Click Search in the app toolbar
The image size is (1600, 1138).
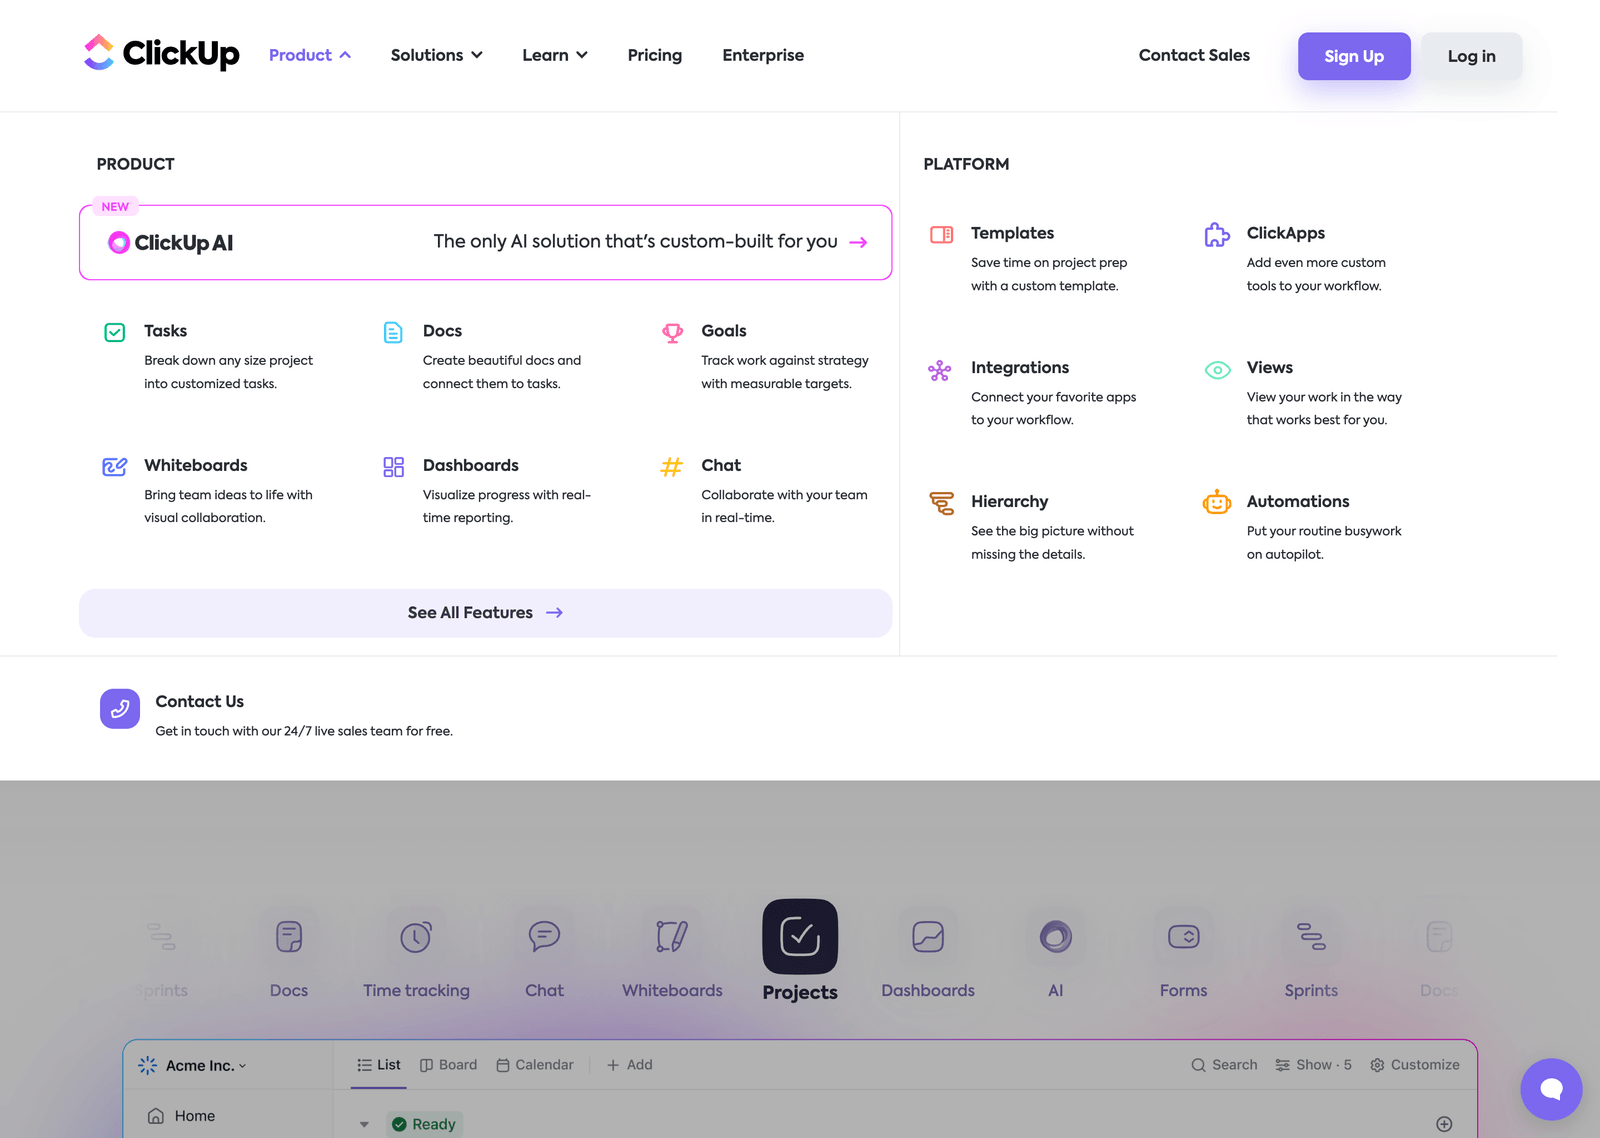coord(1224,1065)
